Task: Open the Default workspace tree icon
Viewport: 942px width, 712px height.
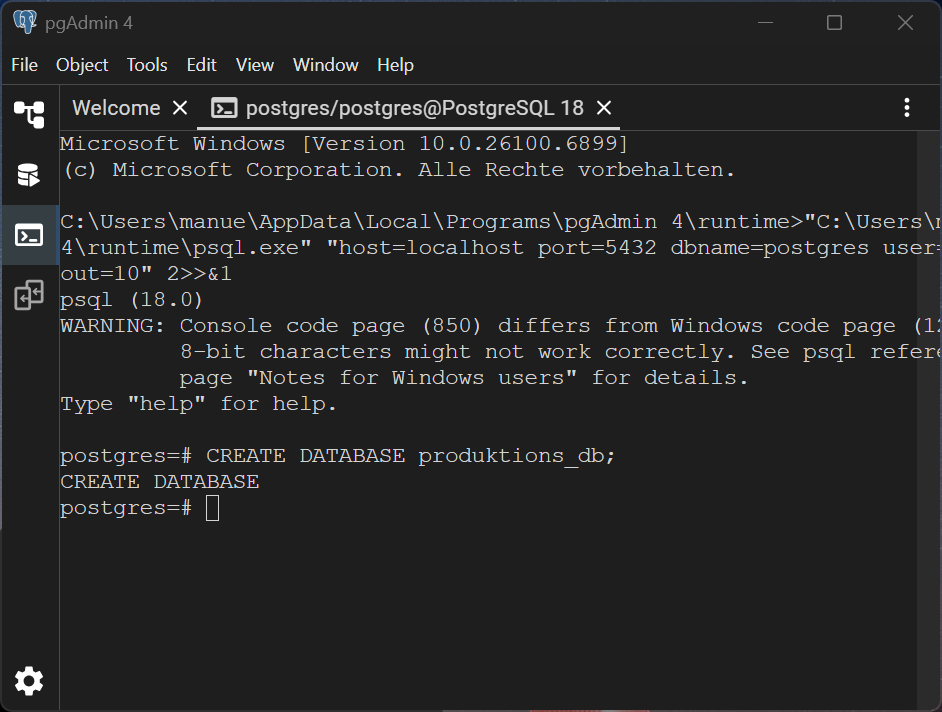Action: 29,114
